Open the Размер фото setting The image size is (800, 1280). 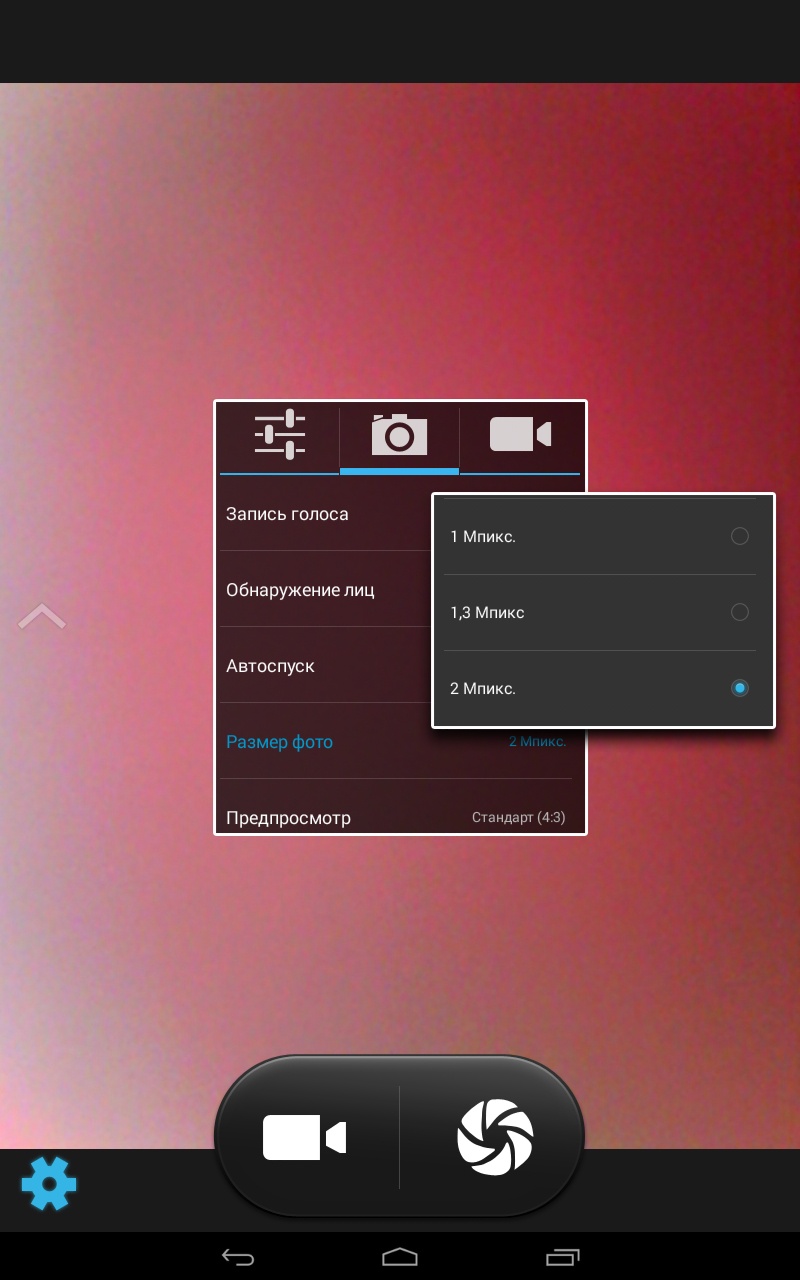click(x=280, y=742)
